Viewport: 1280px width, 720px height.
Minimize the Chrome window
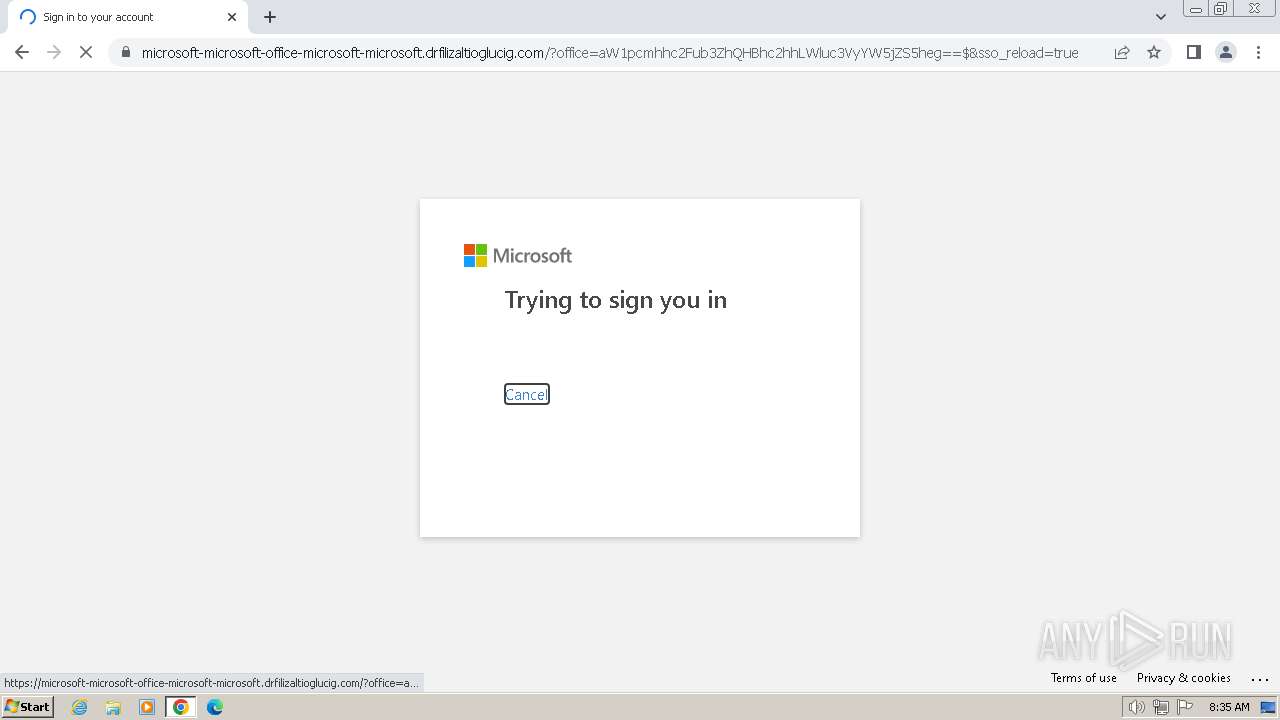coord(1196,9)
